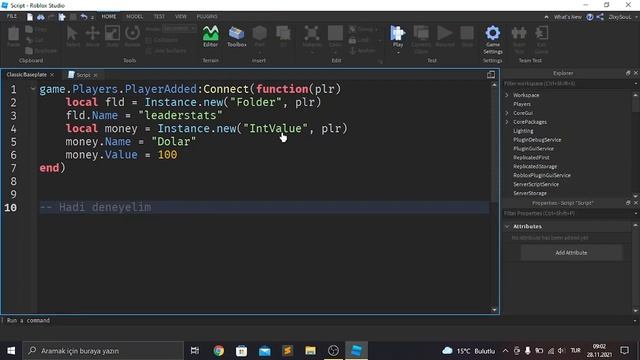Click the Paste clipboard icon
Viewport: 640px width, 360px height.
(x=13, y=36)
